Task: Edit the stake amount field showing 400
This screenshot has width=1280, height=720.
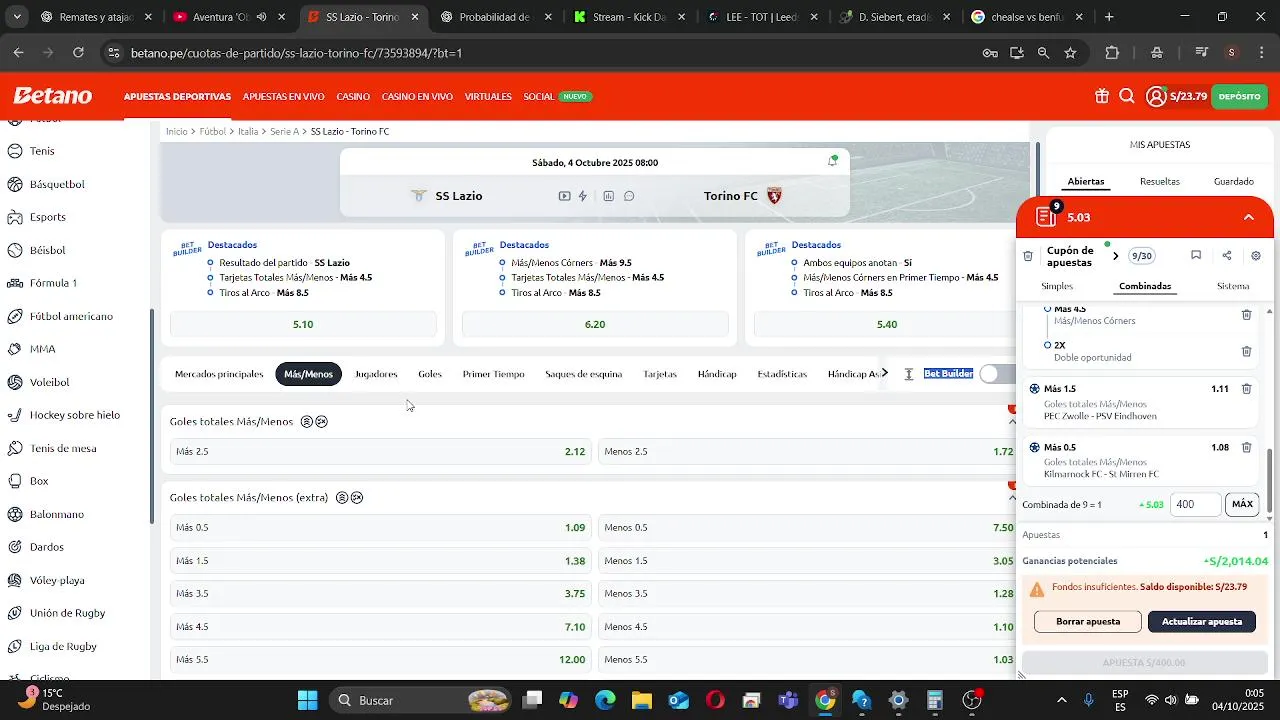Action: (1195, 504)
